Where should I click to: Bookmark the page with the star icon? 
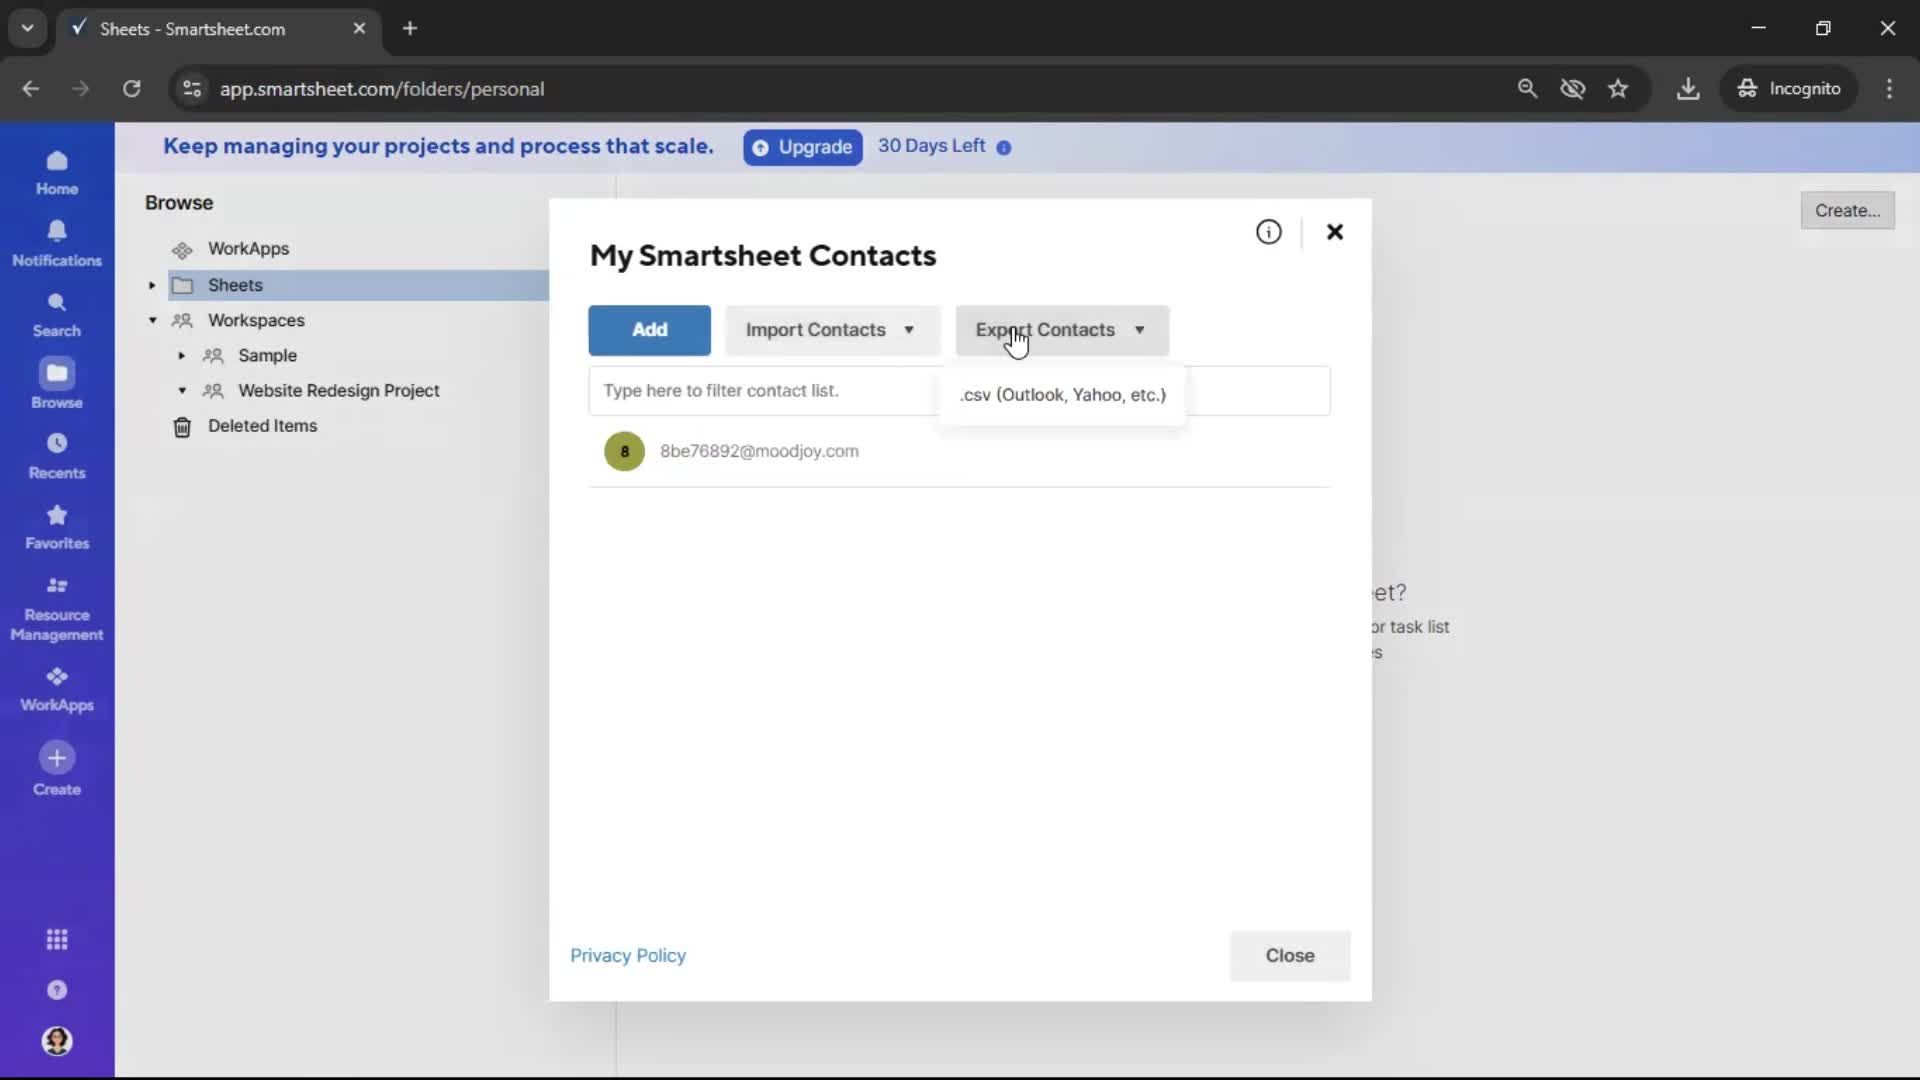coord(1618,88)
